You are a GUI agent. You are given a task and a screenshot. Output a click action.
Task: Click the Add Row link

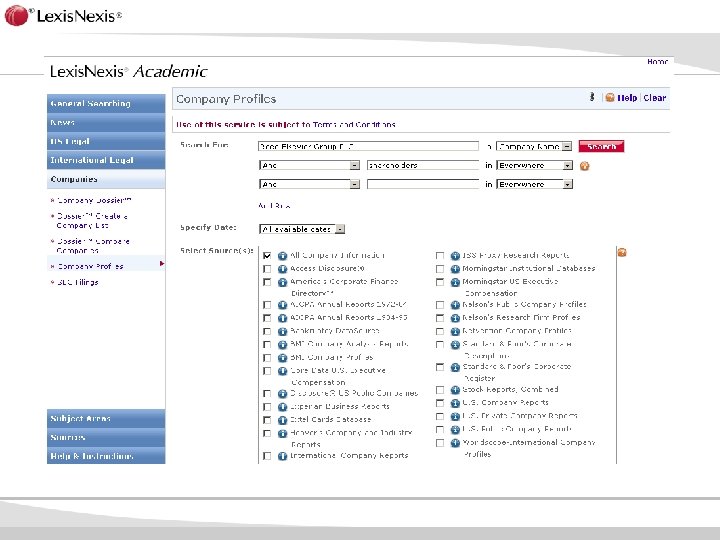(x=274, y=206)
